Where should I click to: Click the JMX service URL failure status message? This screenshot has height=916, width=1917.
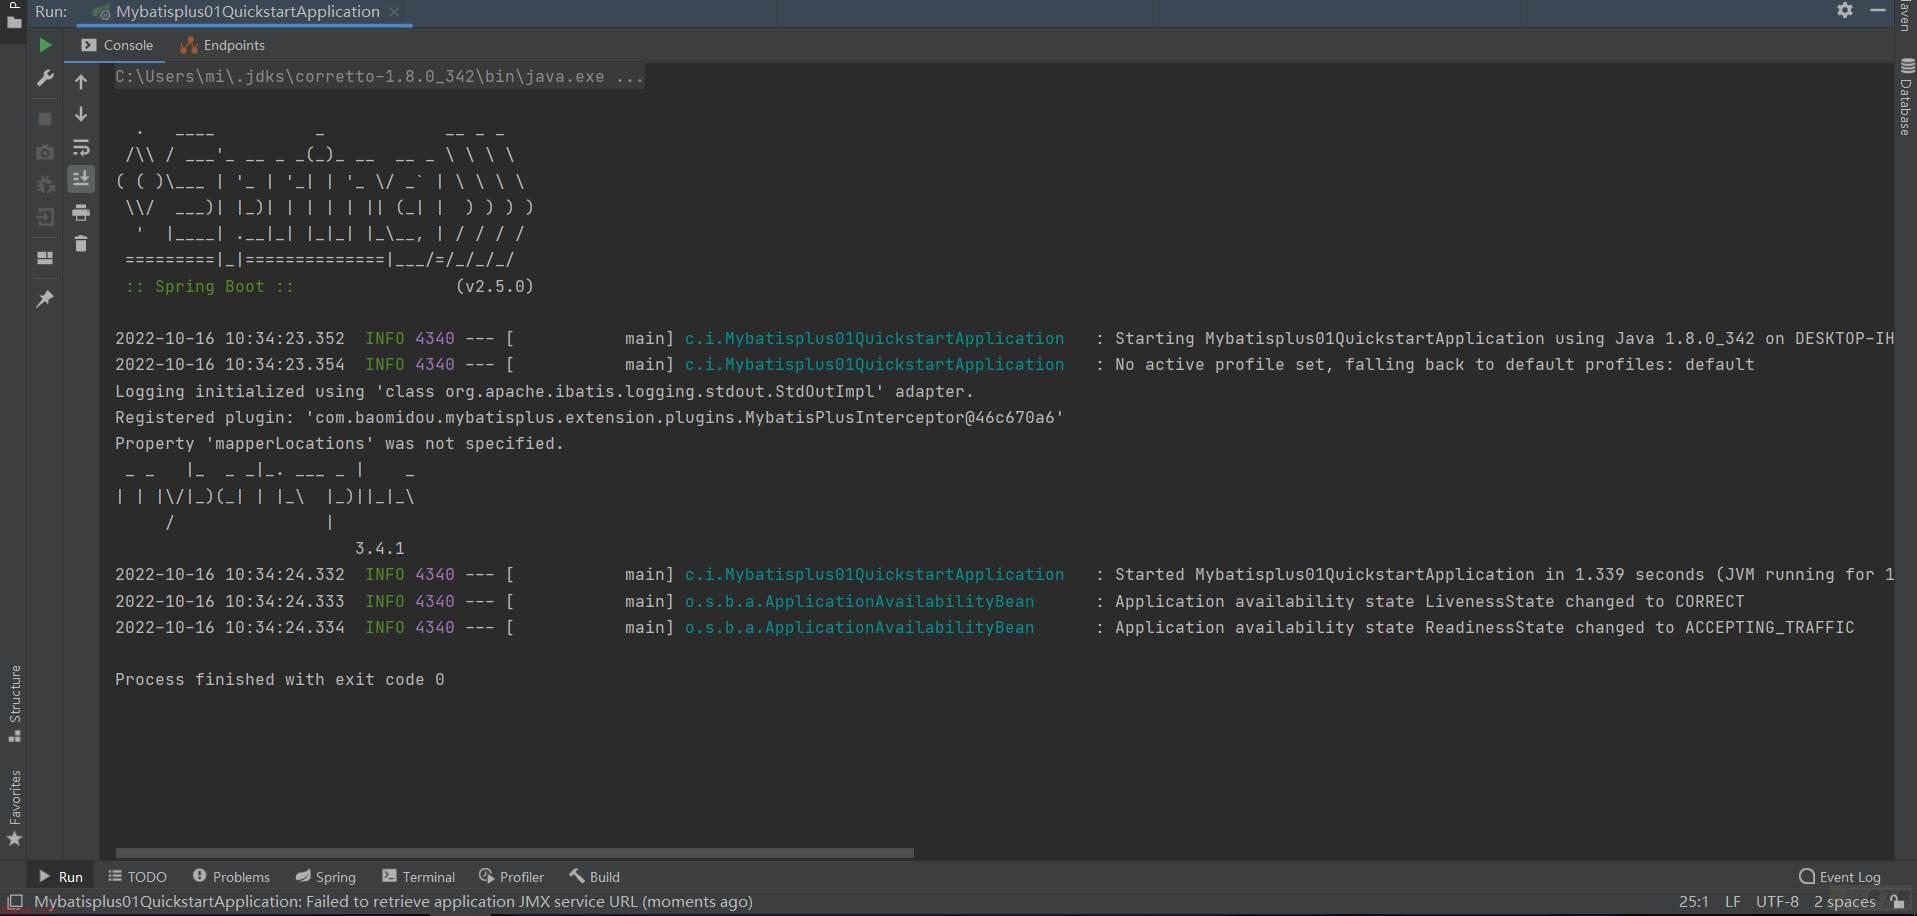click(393, 902)
